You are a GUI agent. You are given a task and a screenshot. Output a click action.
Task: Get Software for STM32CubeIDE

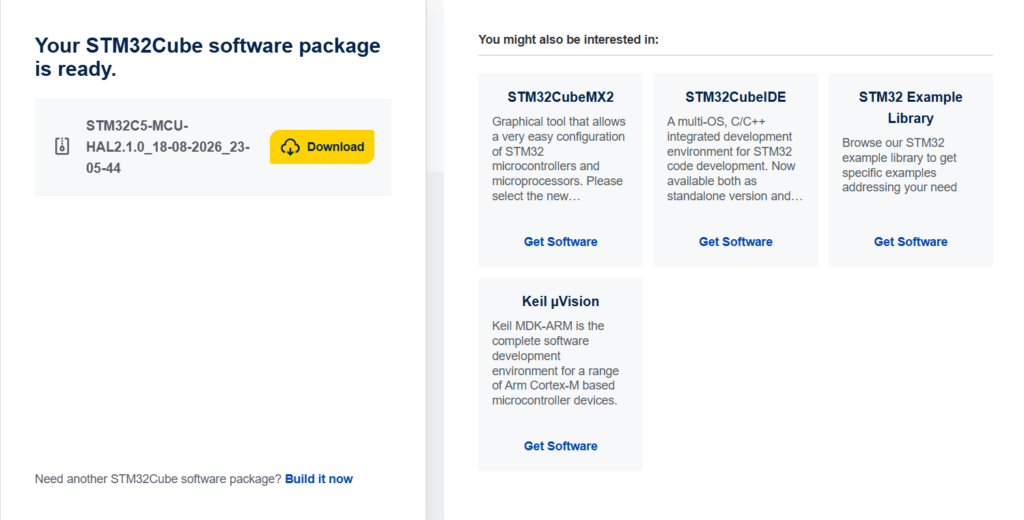[x=735, y=242]
